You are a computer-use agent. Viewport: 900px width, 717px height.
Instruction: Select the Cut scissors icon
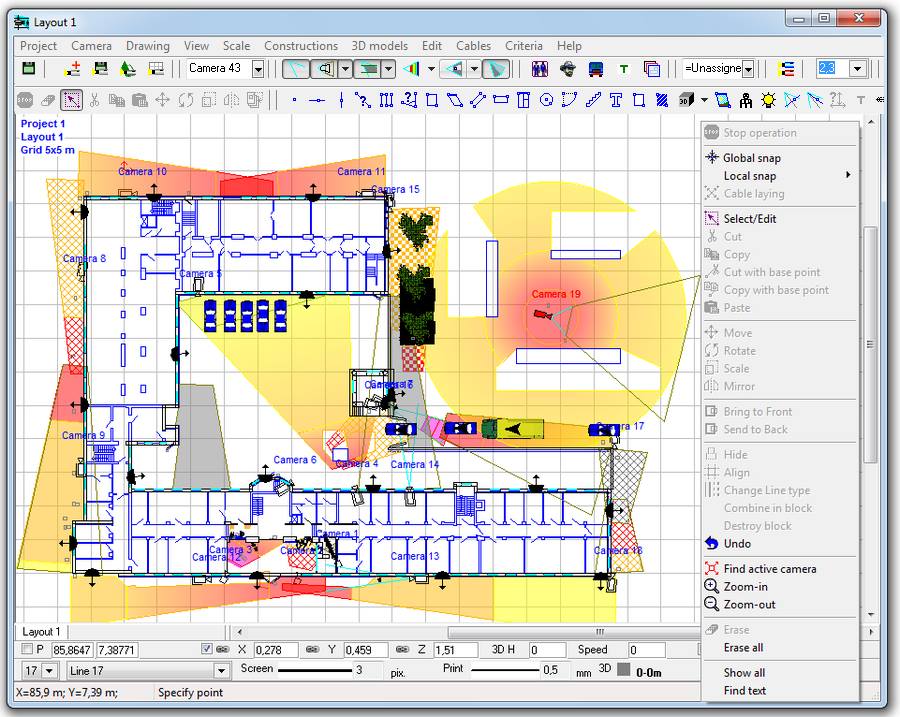coord(94,100)
